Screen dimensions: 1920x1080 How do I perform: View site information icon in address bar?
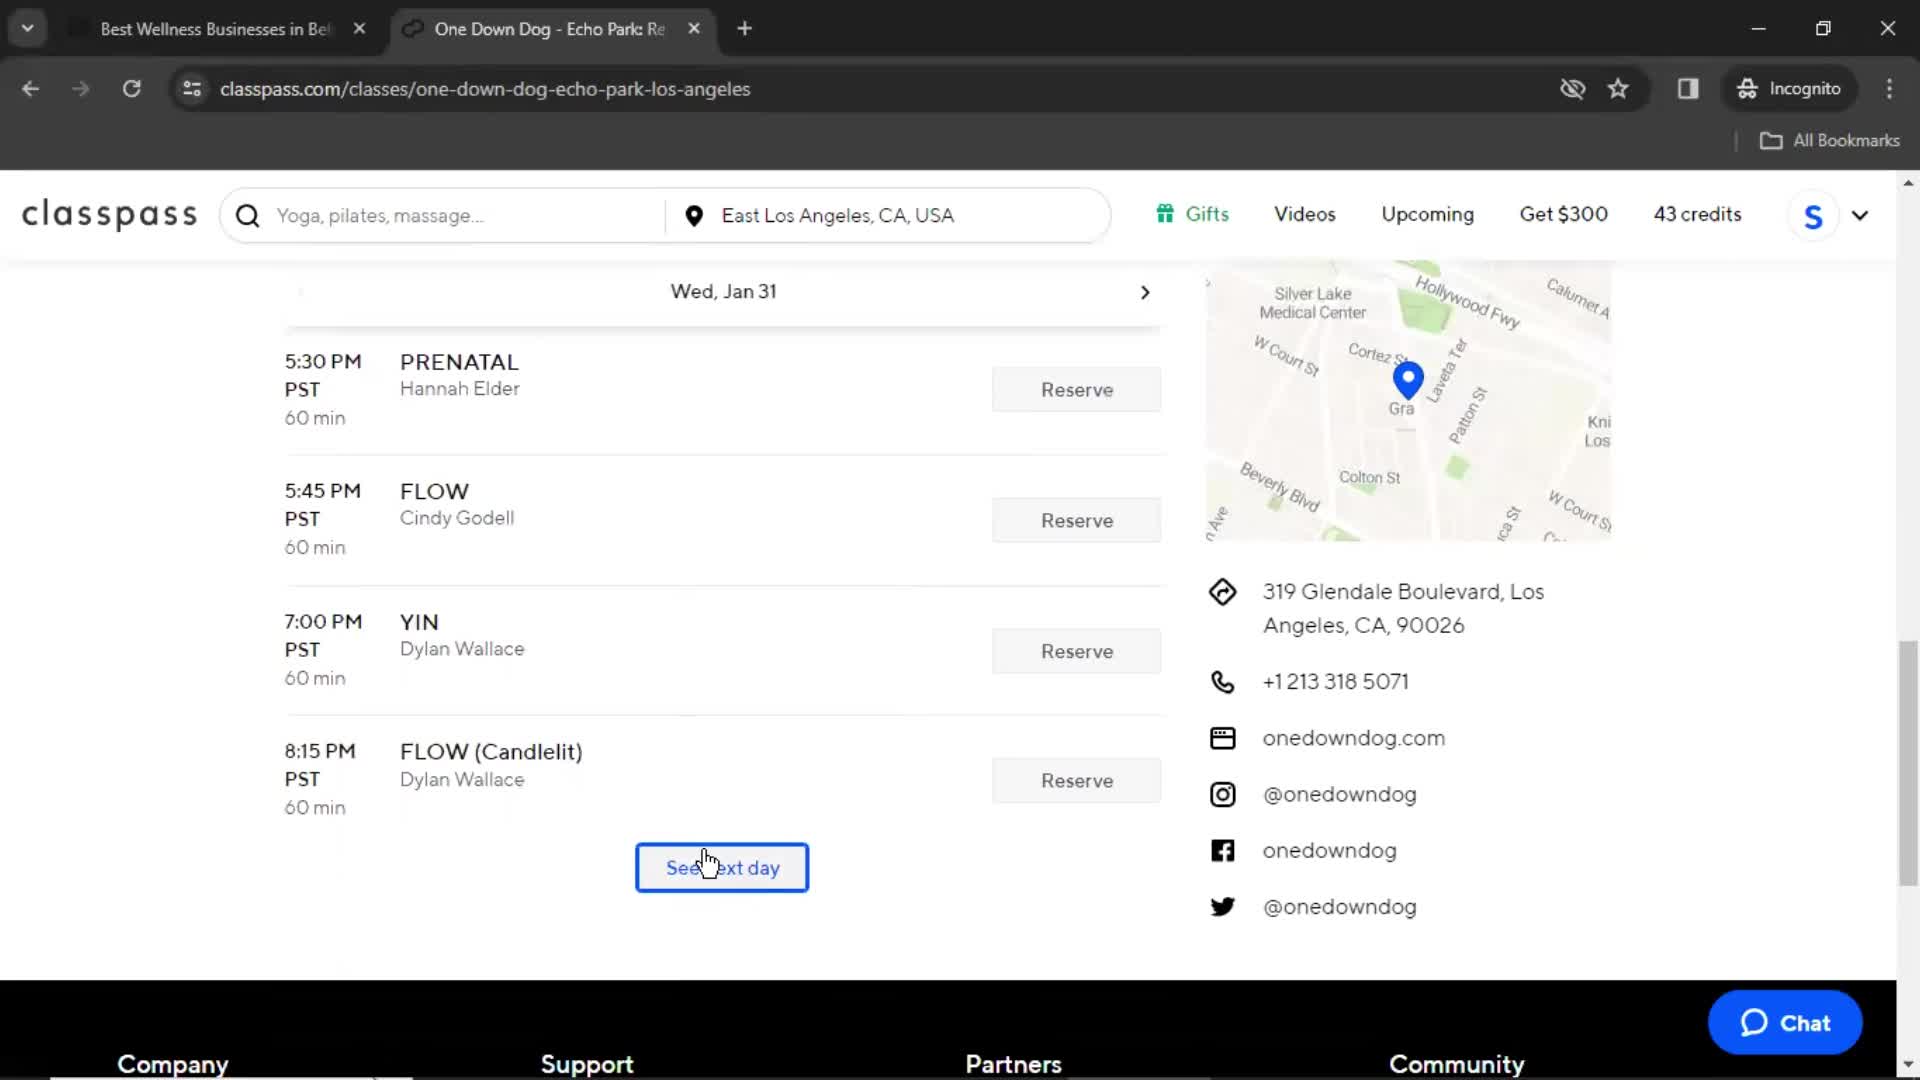pos(192,89)
